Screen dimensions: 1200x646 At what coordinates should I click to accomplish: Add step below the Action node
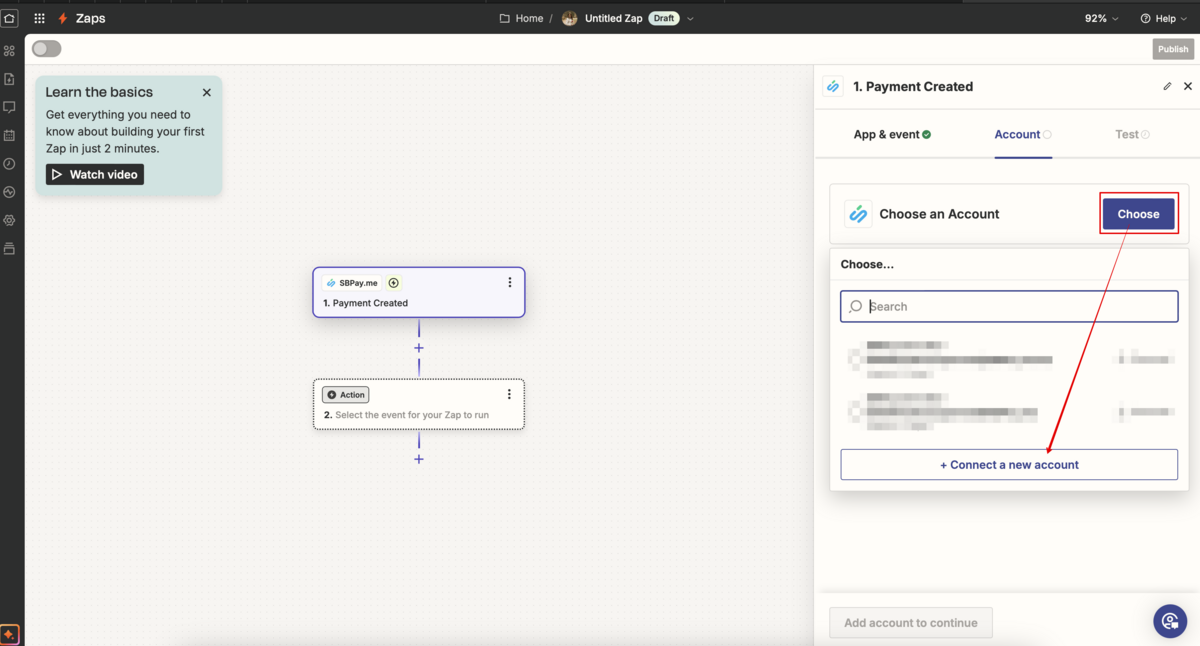(x=419, y=459)
